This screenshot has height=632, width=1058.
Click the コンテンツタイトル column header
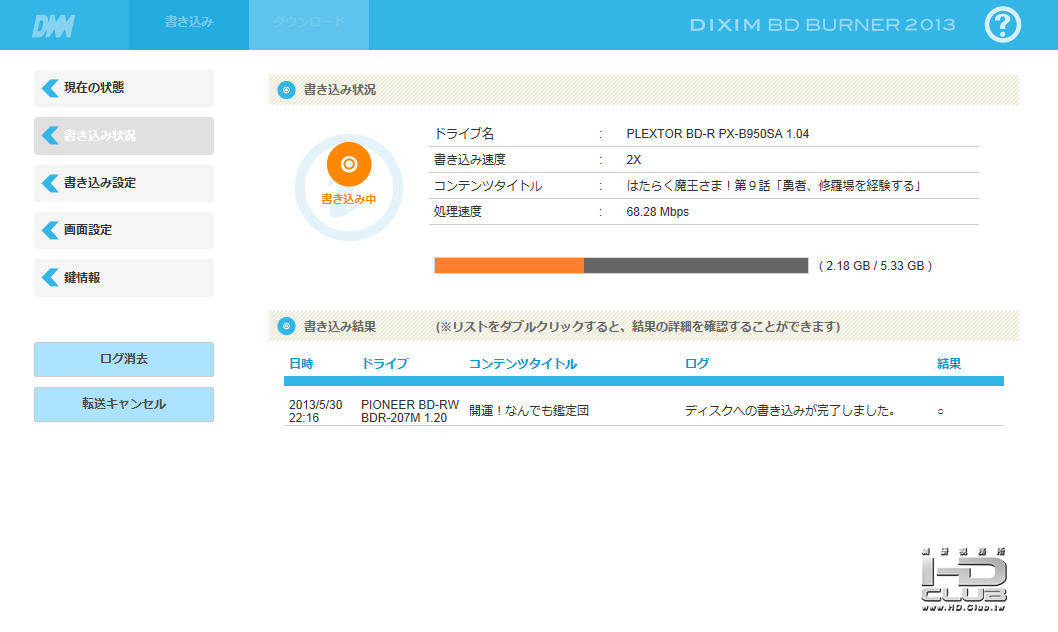point(523,364)
